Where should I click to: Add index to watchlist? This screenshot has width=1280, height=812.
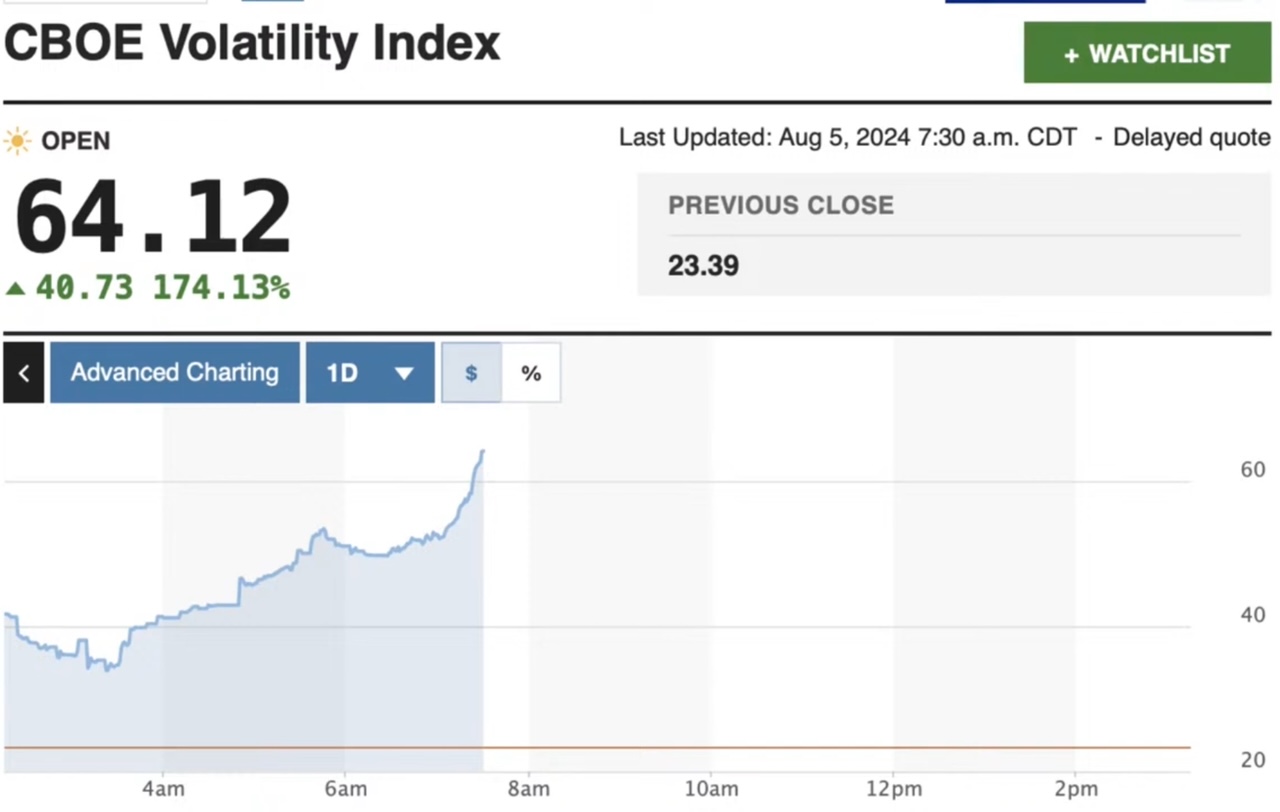coord(1146,54)
